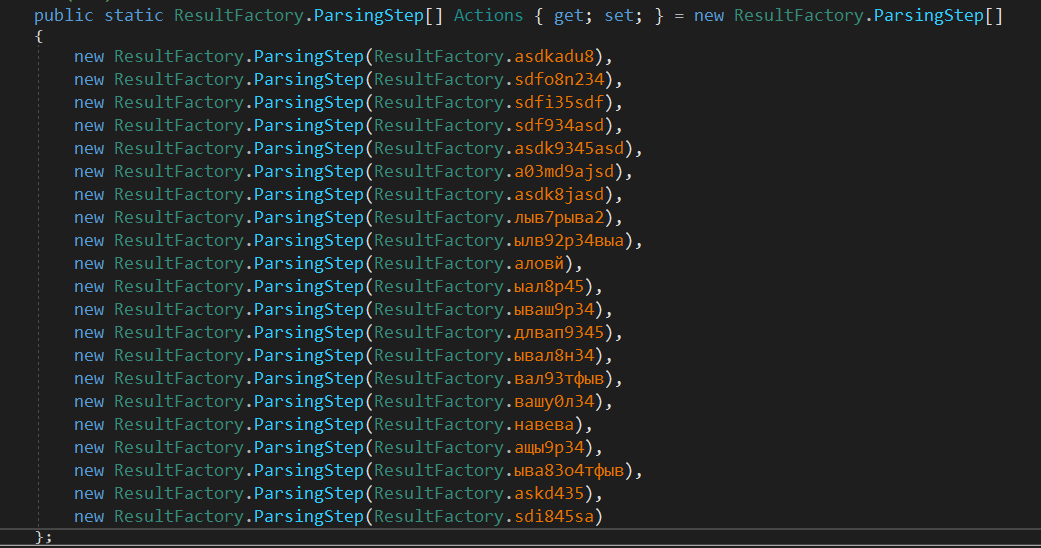Click the длвап9345 method reference
The width and height of the screenshot is (1041, 548).
point(556,332)
